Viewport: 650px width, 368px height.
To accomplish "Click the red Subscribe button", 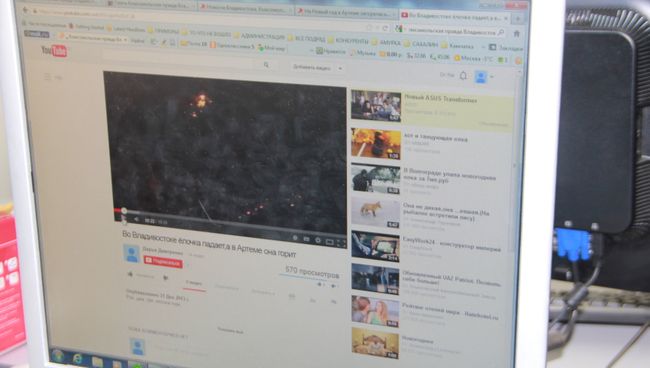I will 163,261.
